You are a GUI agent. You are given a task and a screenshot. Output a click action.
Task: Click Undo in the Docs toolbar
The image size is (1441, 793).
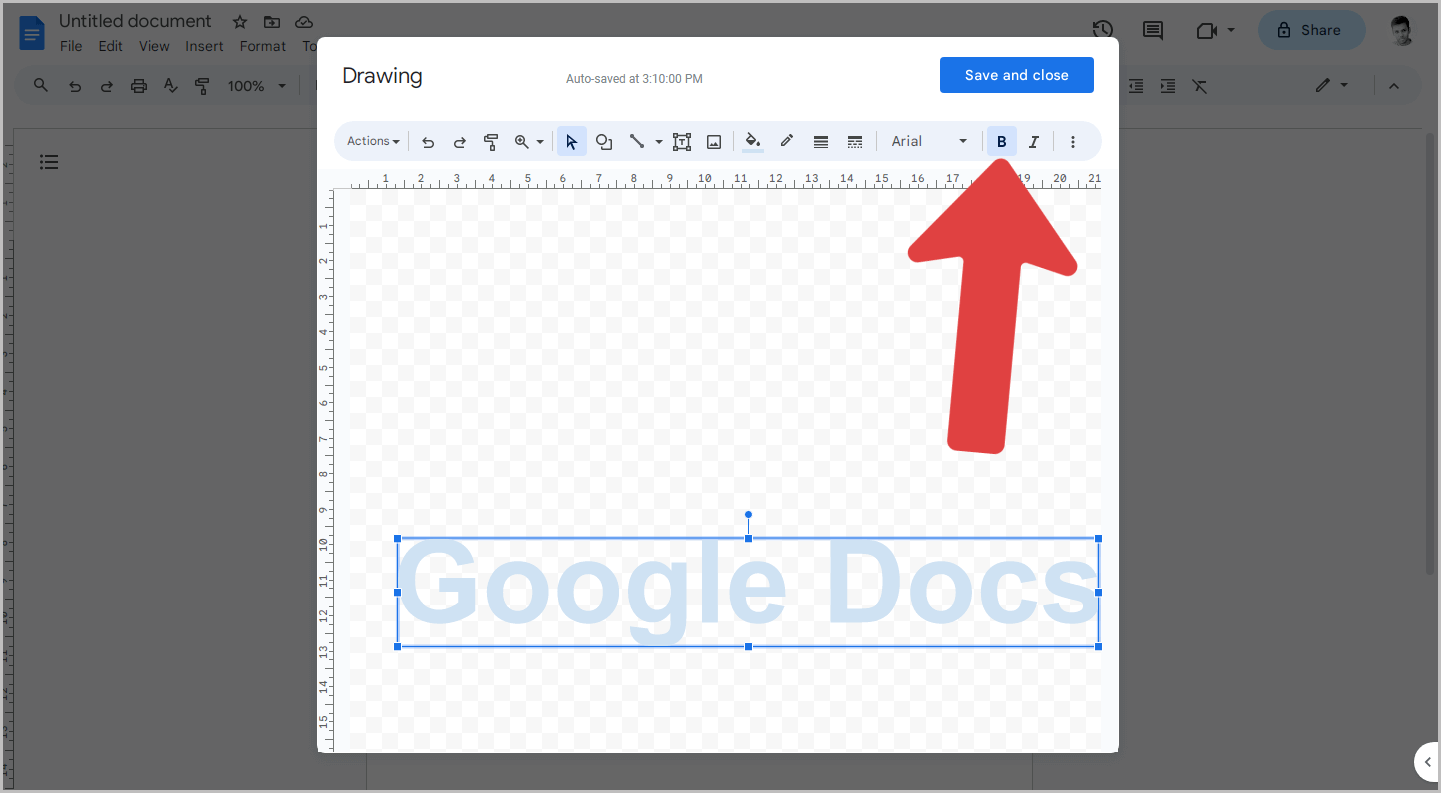click(75, 86)
